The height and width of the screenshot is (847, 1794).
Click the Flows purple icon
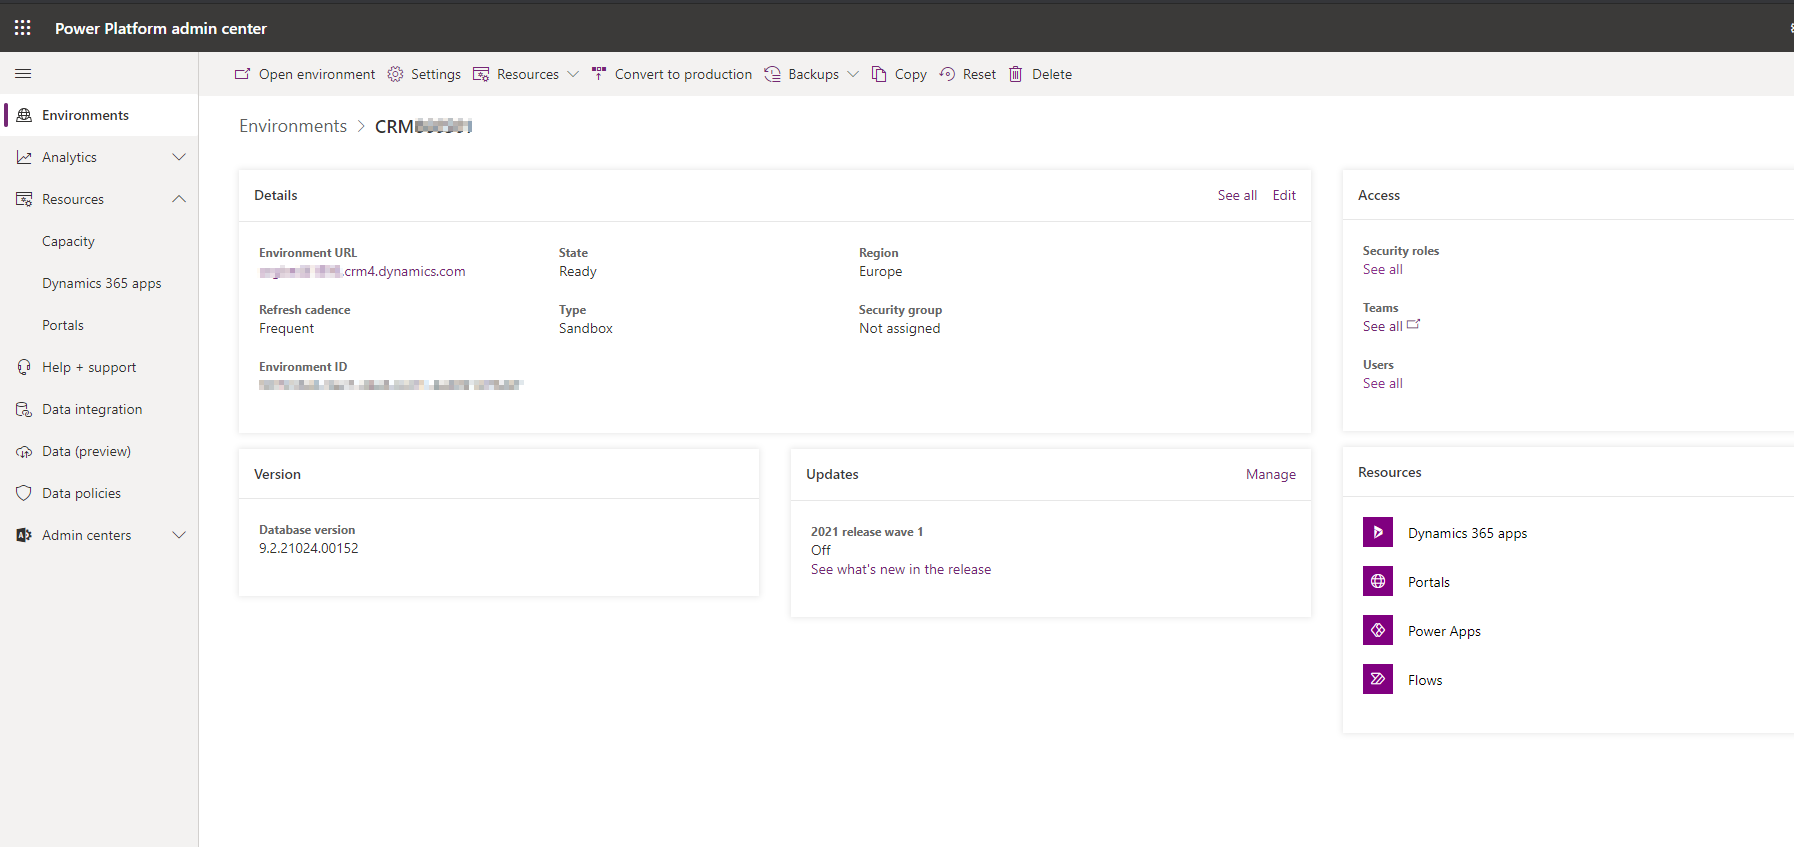click(x=1378, y=679)
